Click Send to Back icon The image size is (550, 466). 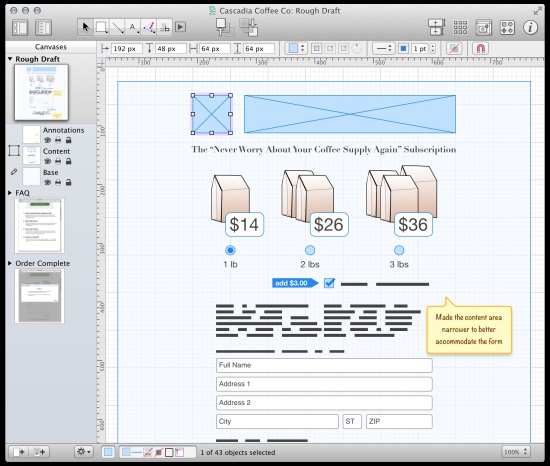click(x=249, y=27)
